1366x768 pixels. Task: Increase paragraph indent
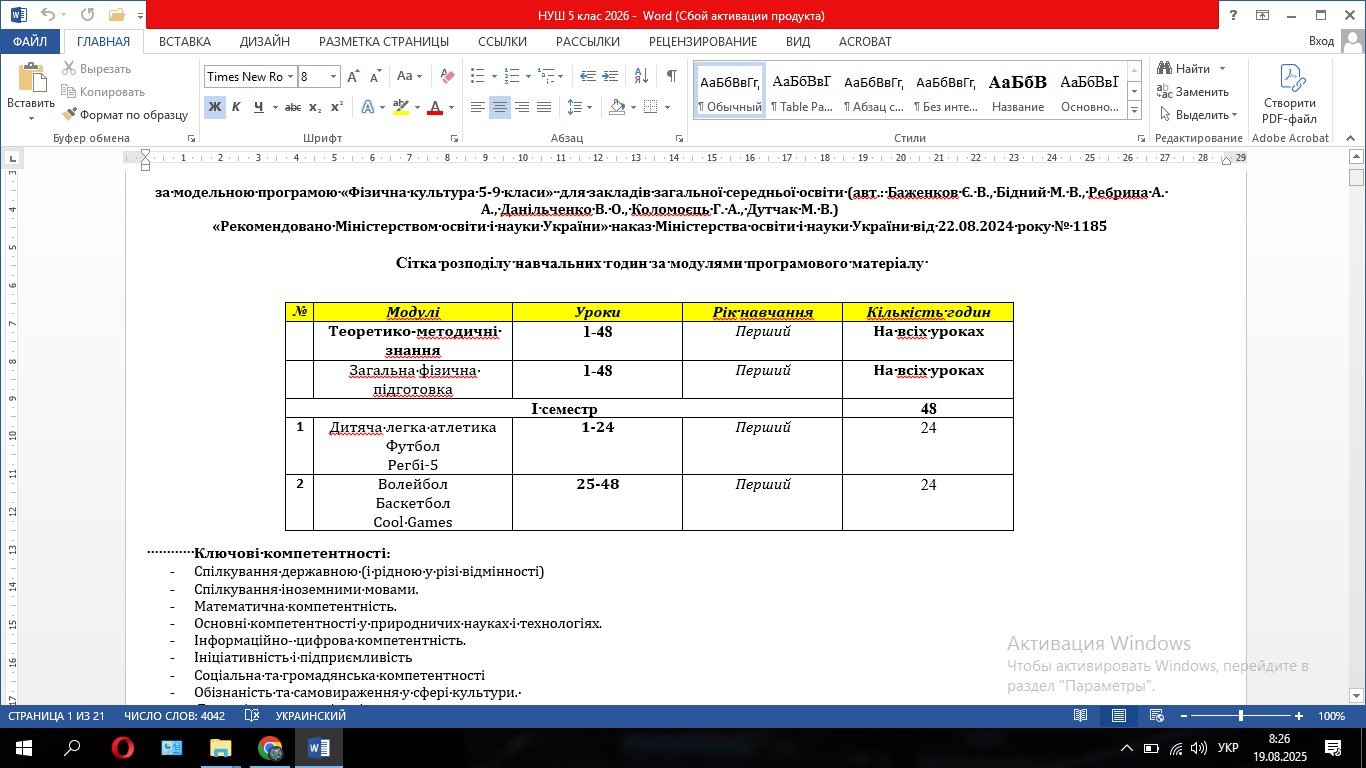coord(610,77)
